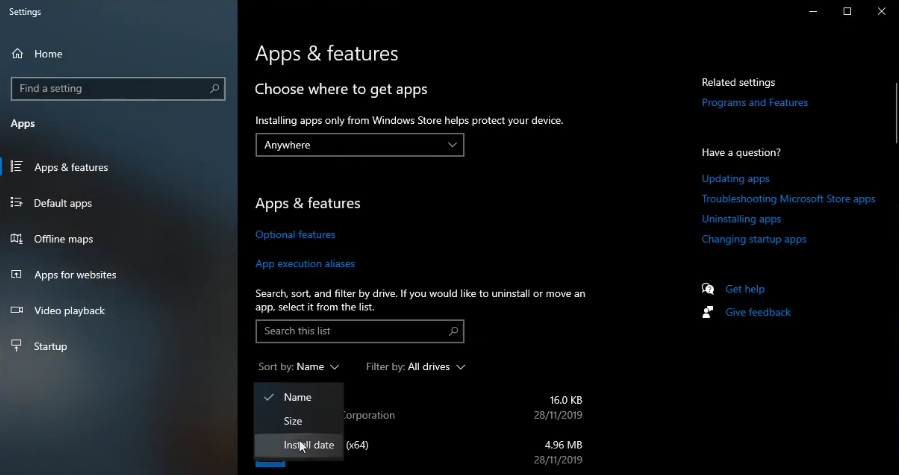Select Install date sort option
The image size is (899, 475).
point(308,445)
